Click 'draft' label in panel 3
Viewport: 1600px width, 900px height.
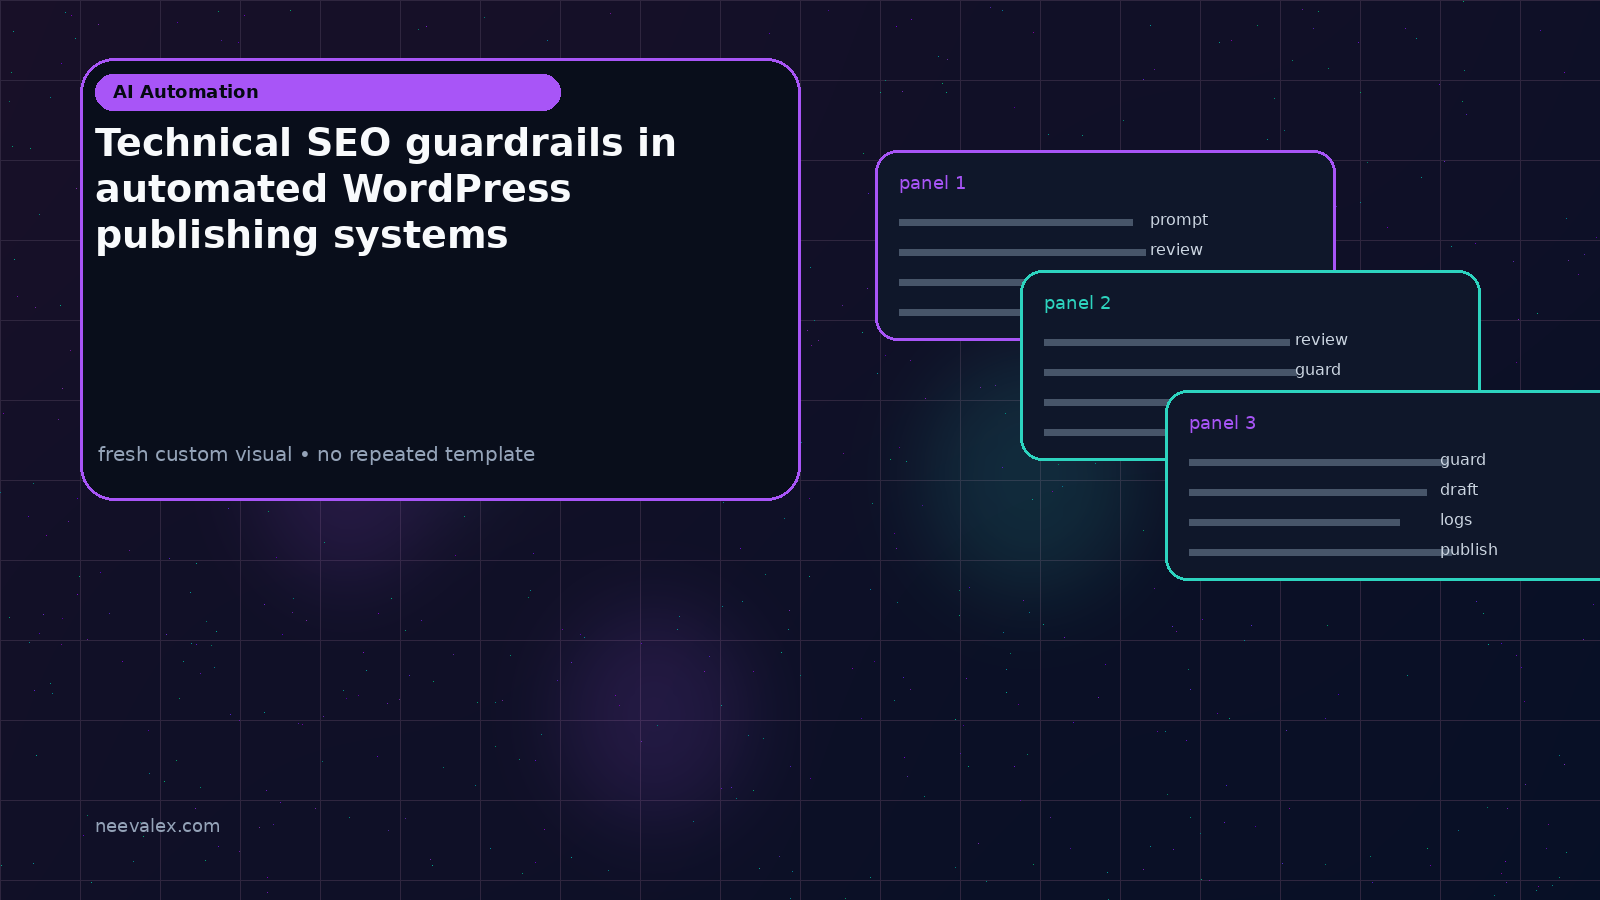click(1459, 490)
